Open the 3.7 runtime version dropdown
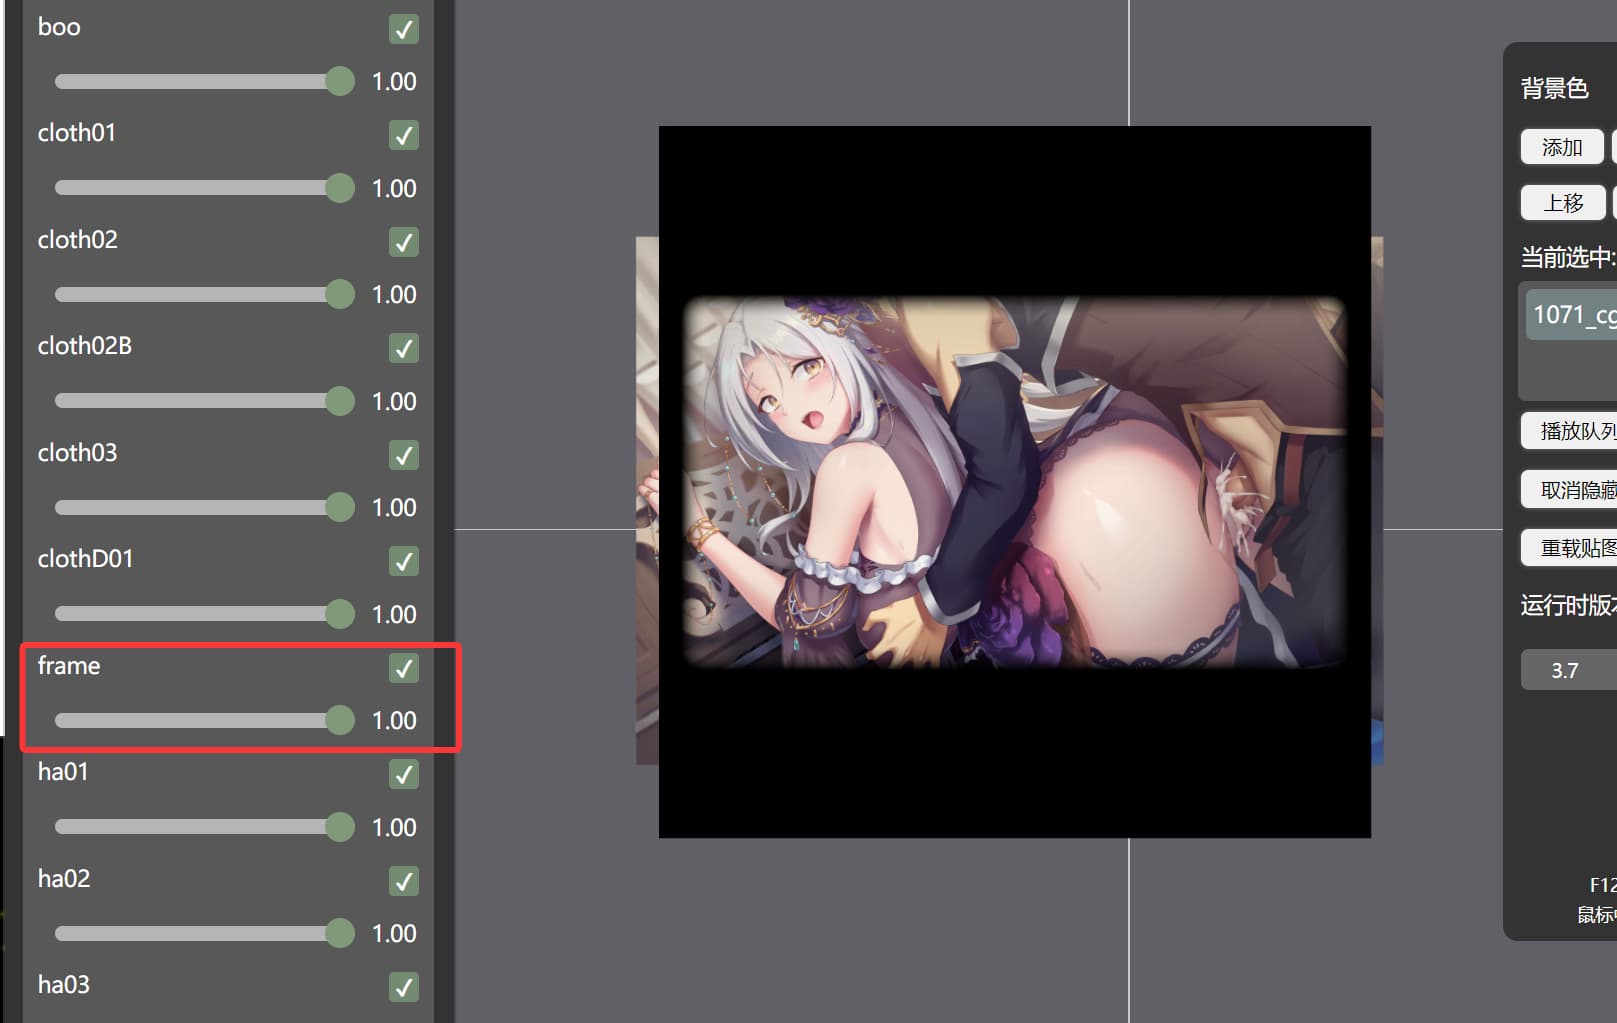 point(1569,670)
